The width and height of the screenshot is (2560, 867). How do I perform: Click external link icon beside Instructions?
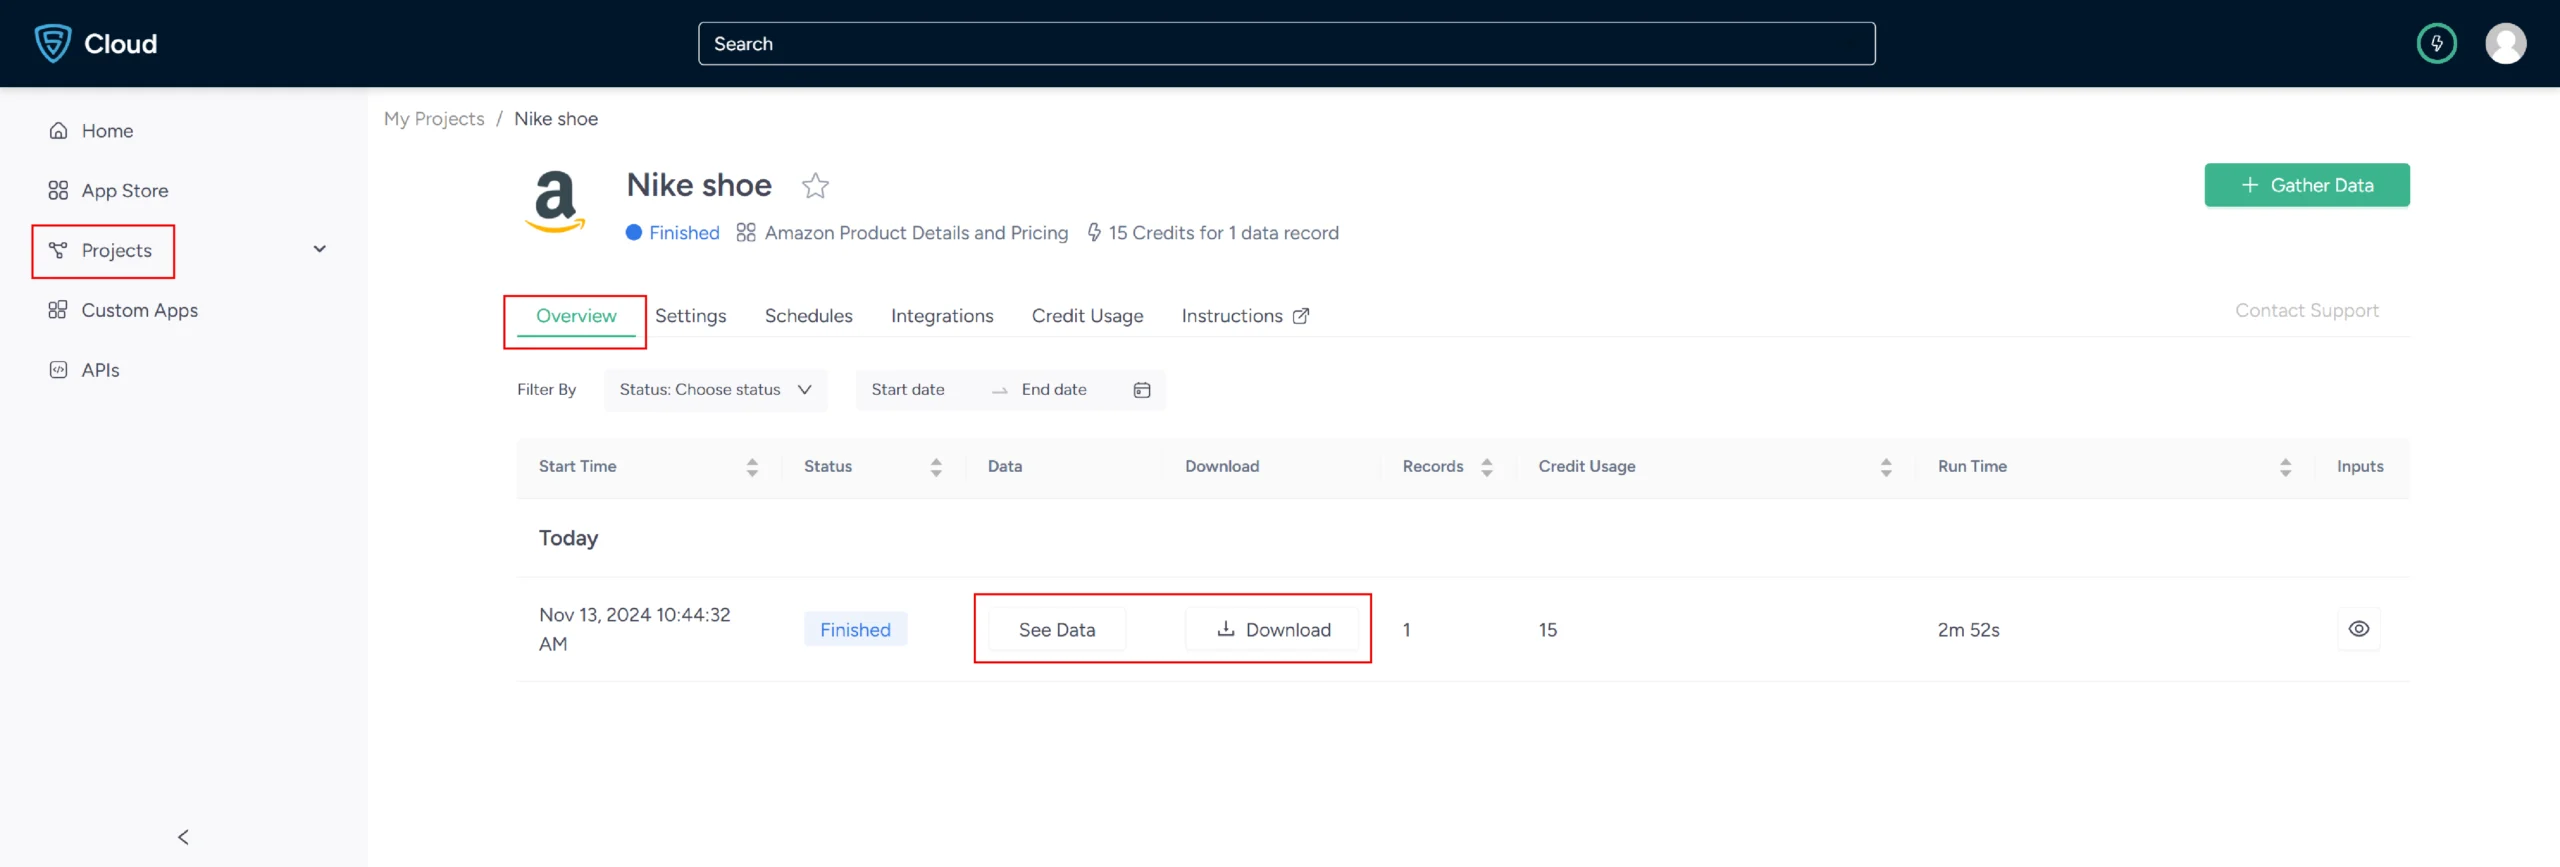(1301, 316)
